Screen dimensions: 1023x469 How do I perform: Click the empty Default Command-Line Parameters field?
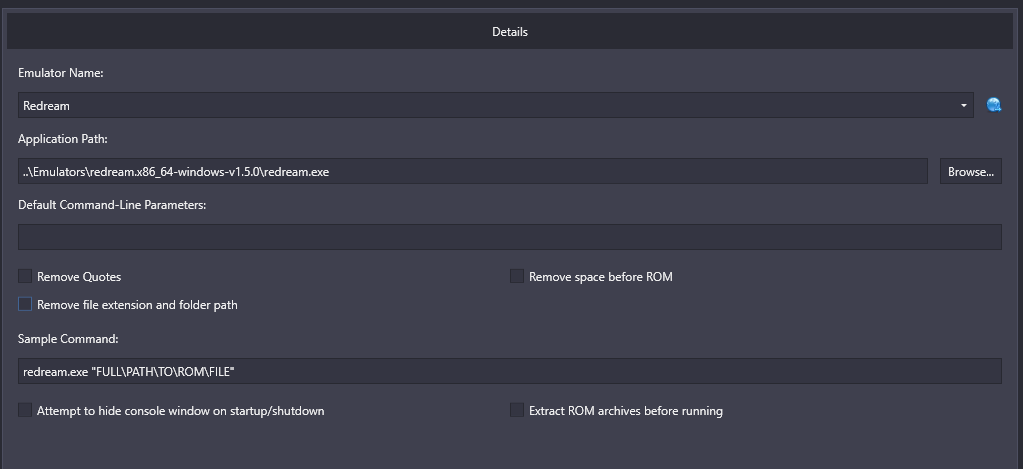tap(509, 237)
